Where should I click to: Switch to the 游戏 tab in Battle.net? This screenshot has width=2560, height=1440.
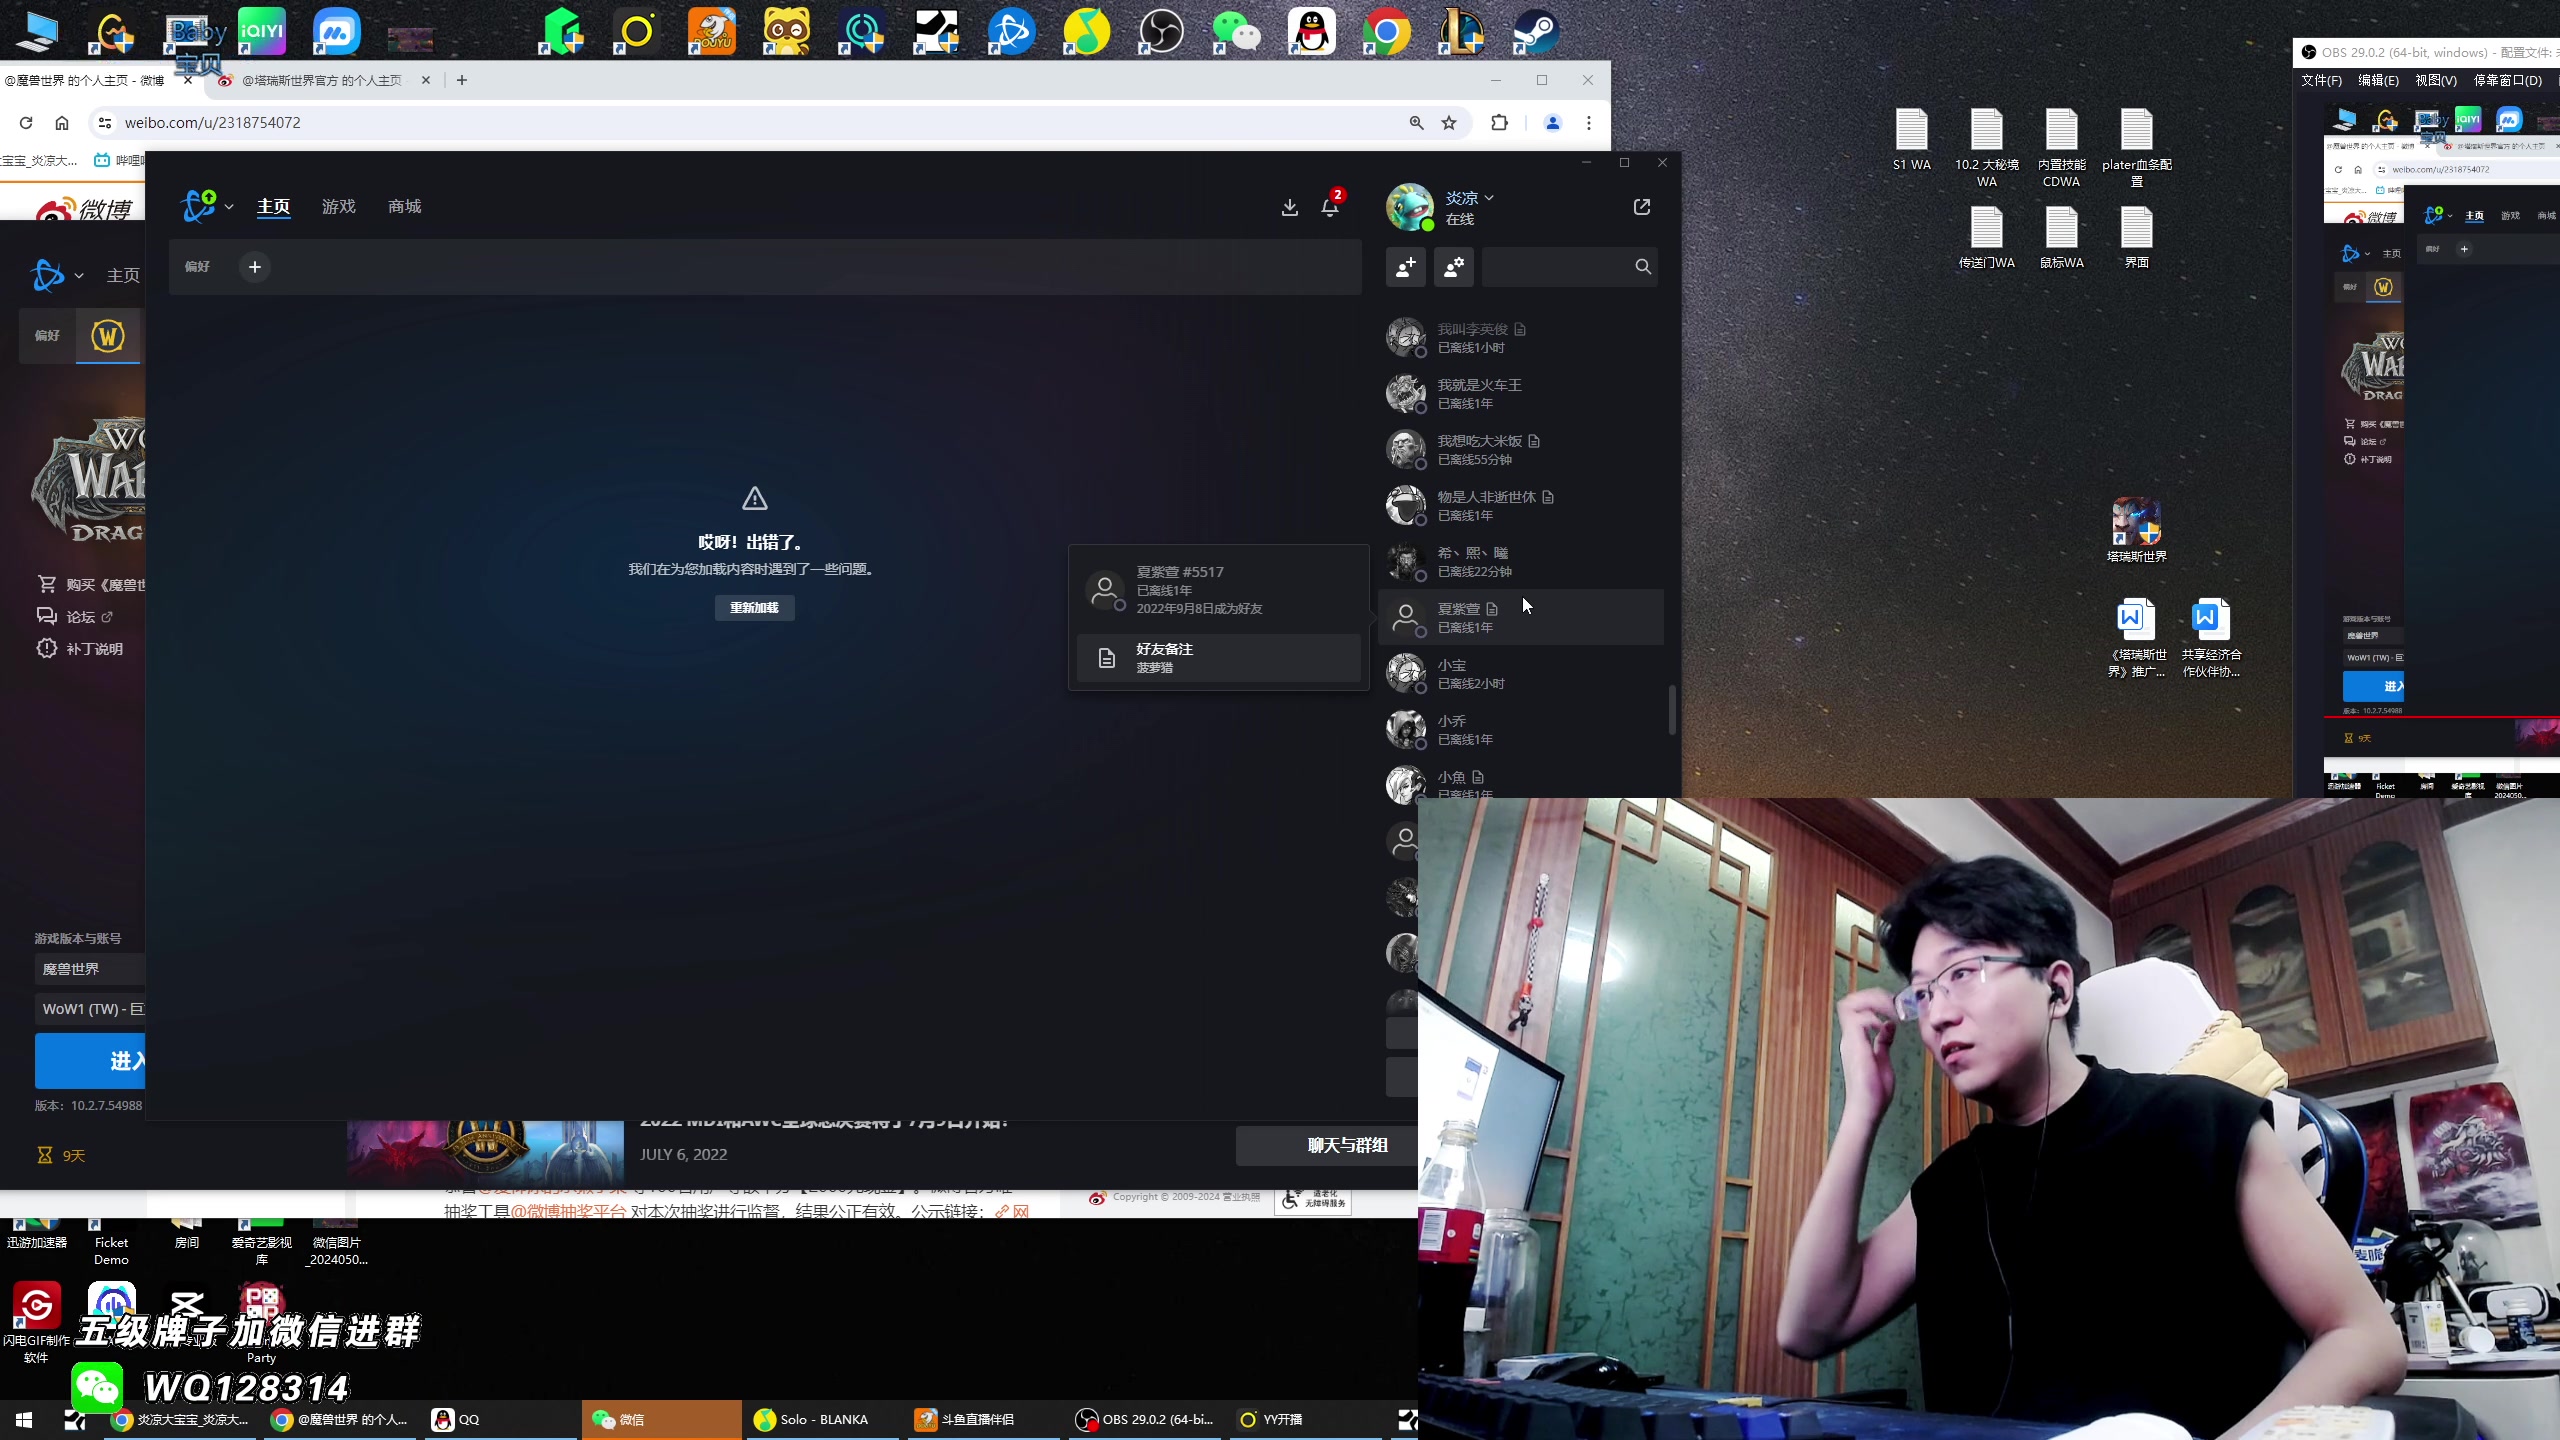click(339, 207)
